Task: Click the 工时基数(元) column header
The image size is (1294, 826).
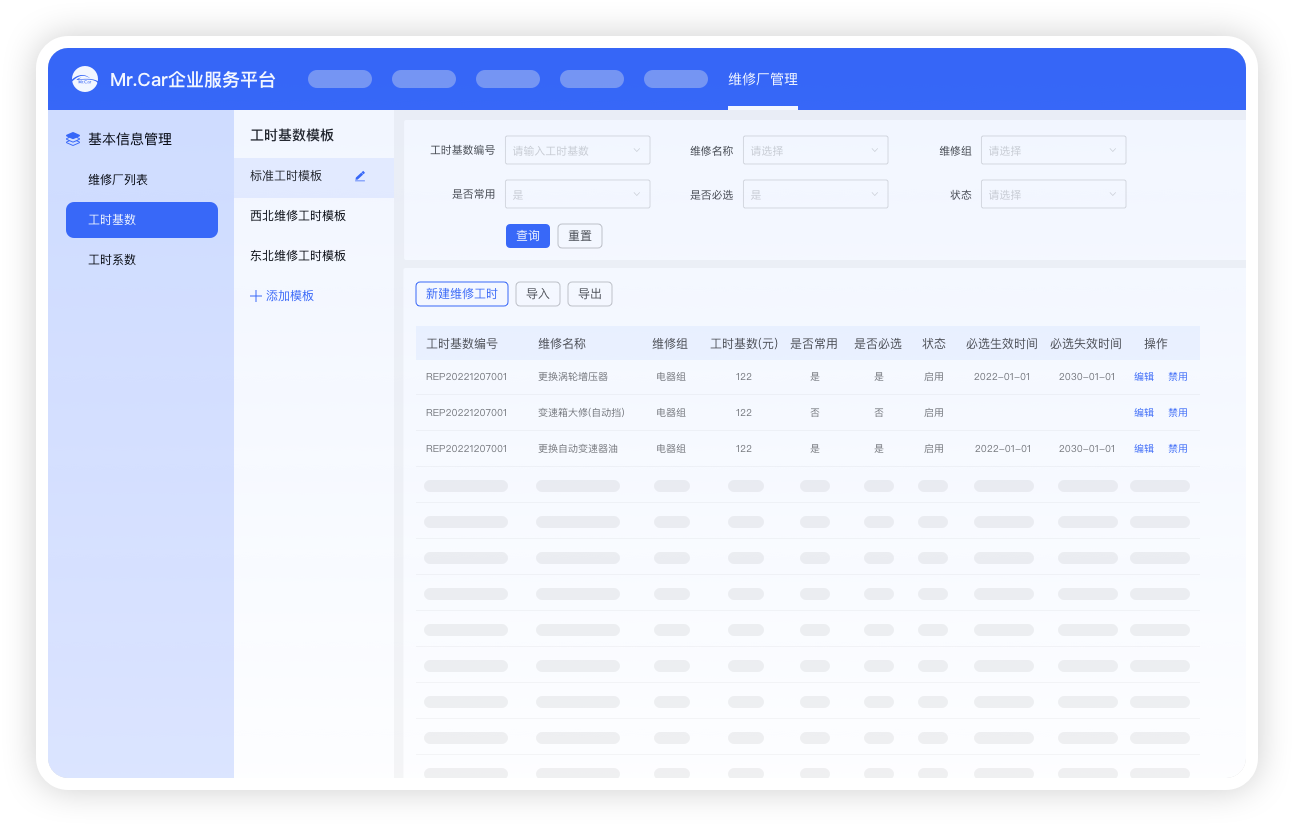Action: [x=744, y=344]
